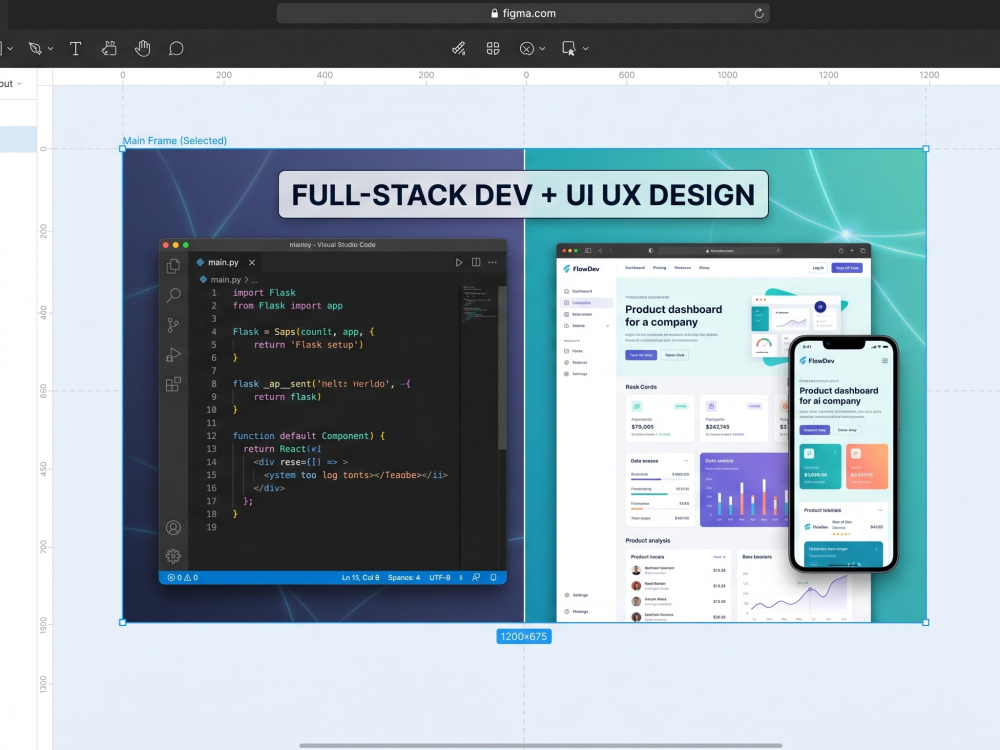The width and height of the screenshot is (1000, 750).
Task: Click the sidebar toggle in mockup browser toolbar
Action: [588, 251]
